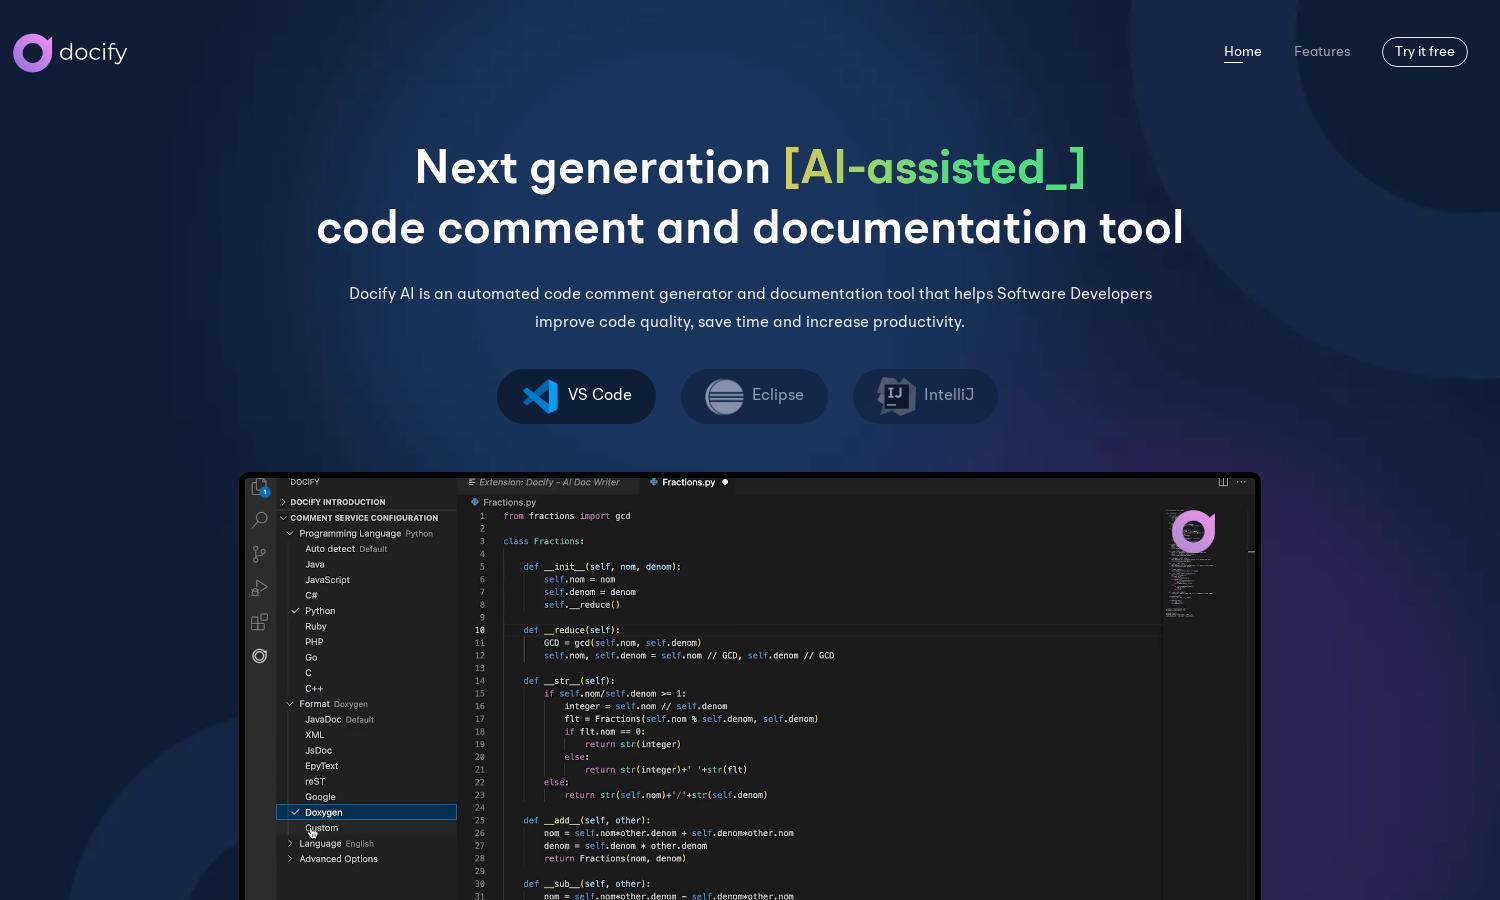This screenshot has width=1500, height=900.
Task: Select the VS Code tab button
Action: click(576, 396)
